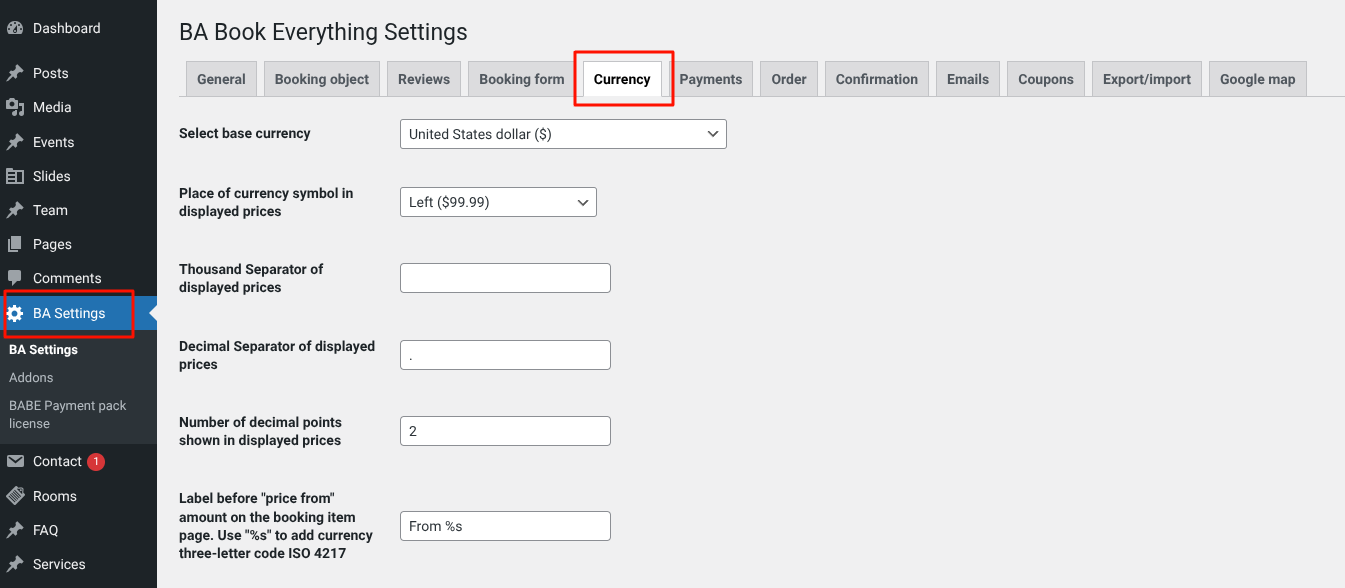Click the Pages stacked-sheets icon
Screen dimensions: 1345x588
coord(15,244)
